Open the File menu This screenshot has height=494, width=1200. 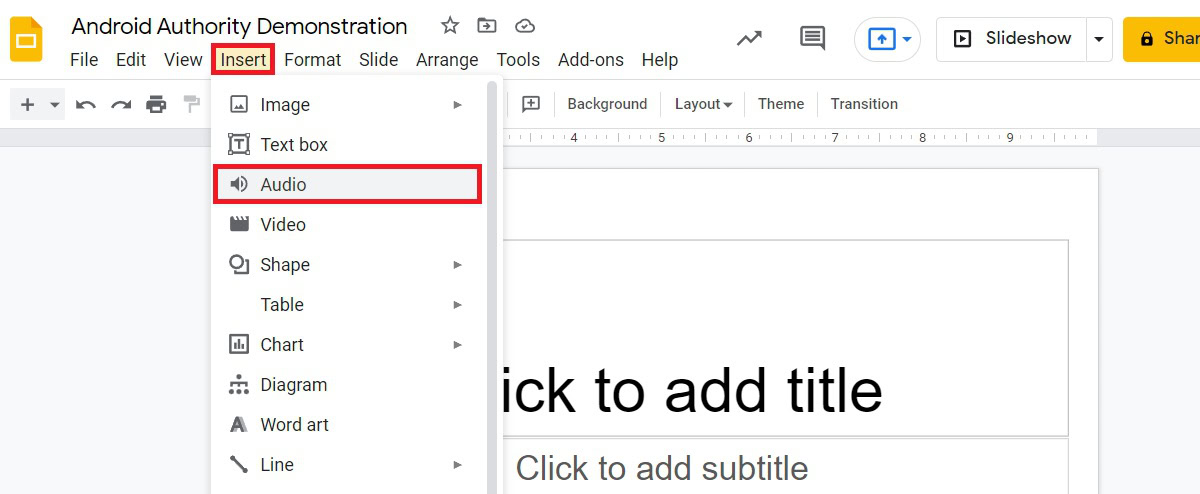(84, 60)
